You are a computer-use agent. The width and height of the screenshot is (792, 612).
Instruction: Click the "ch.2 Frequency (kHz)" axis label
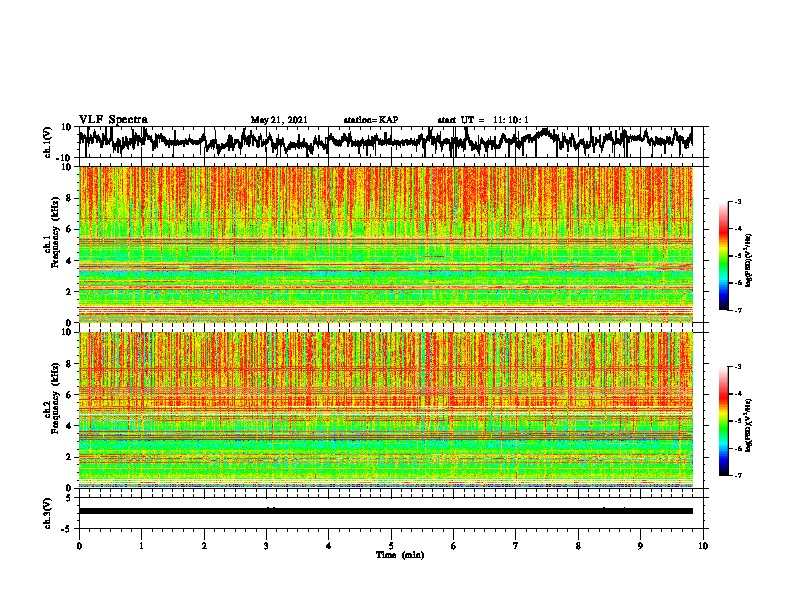pos(51,398)
